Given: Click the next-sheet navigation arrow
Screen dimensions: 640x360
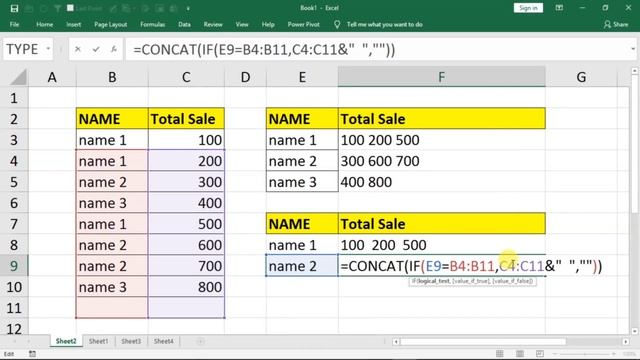Looking at the screenshot, I should (28, 341).
